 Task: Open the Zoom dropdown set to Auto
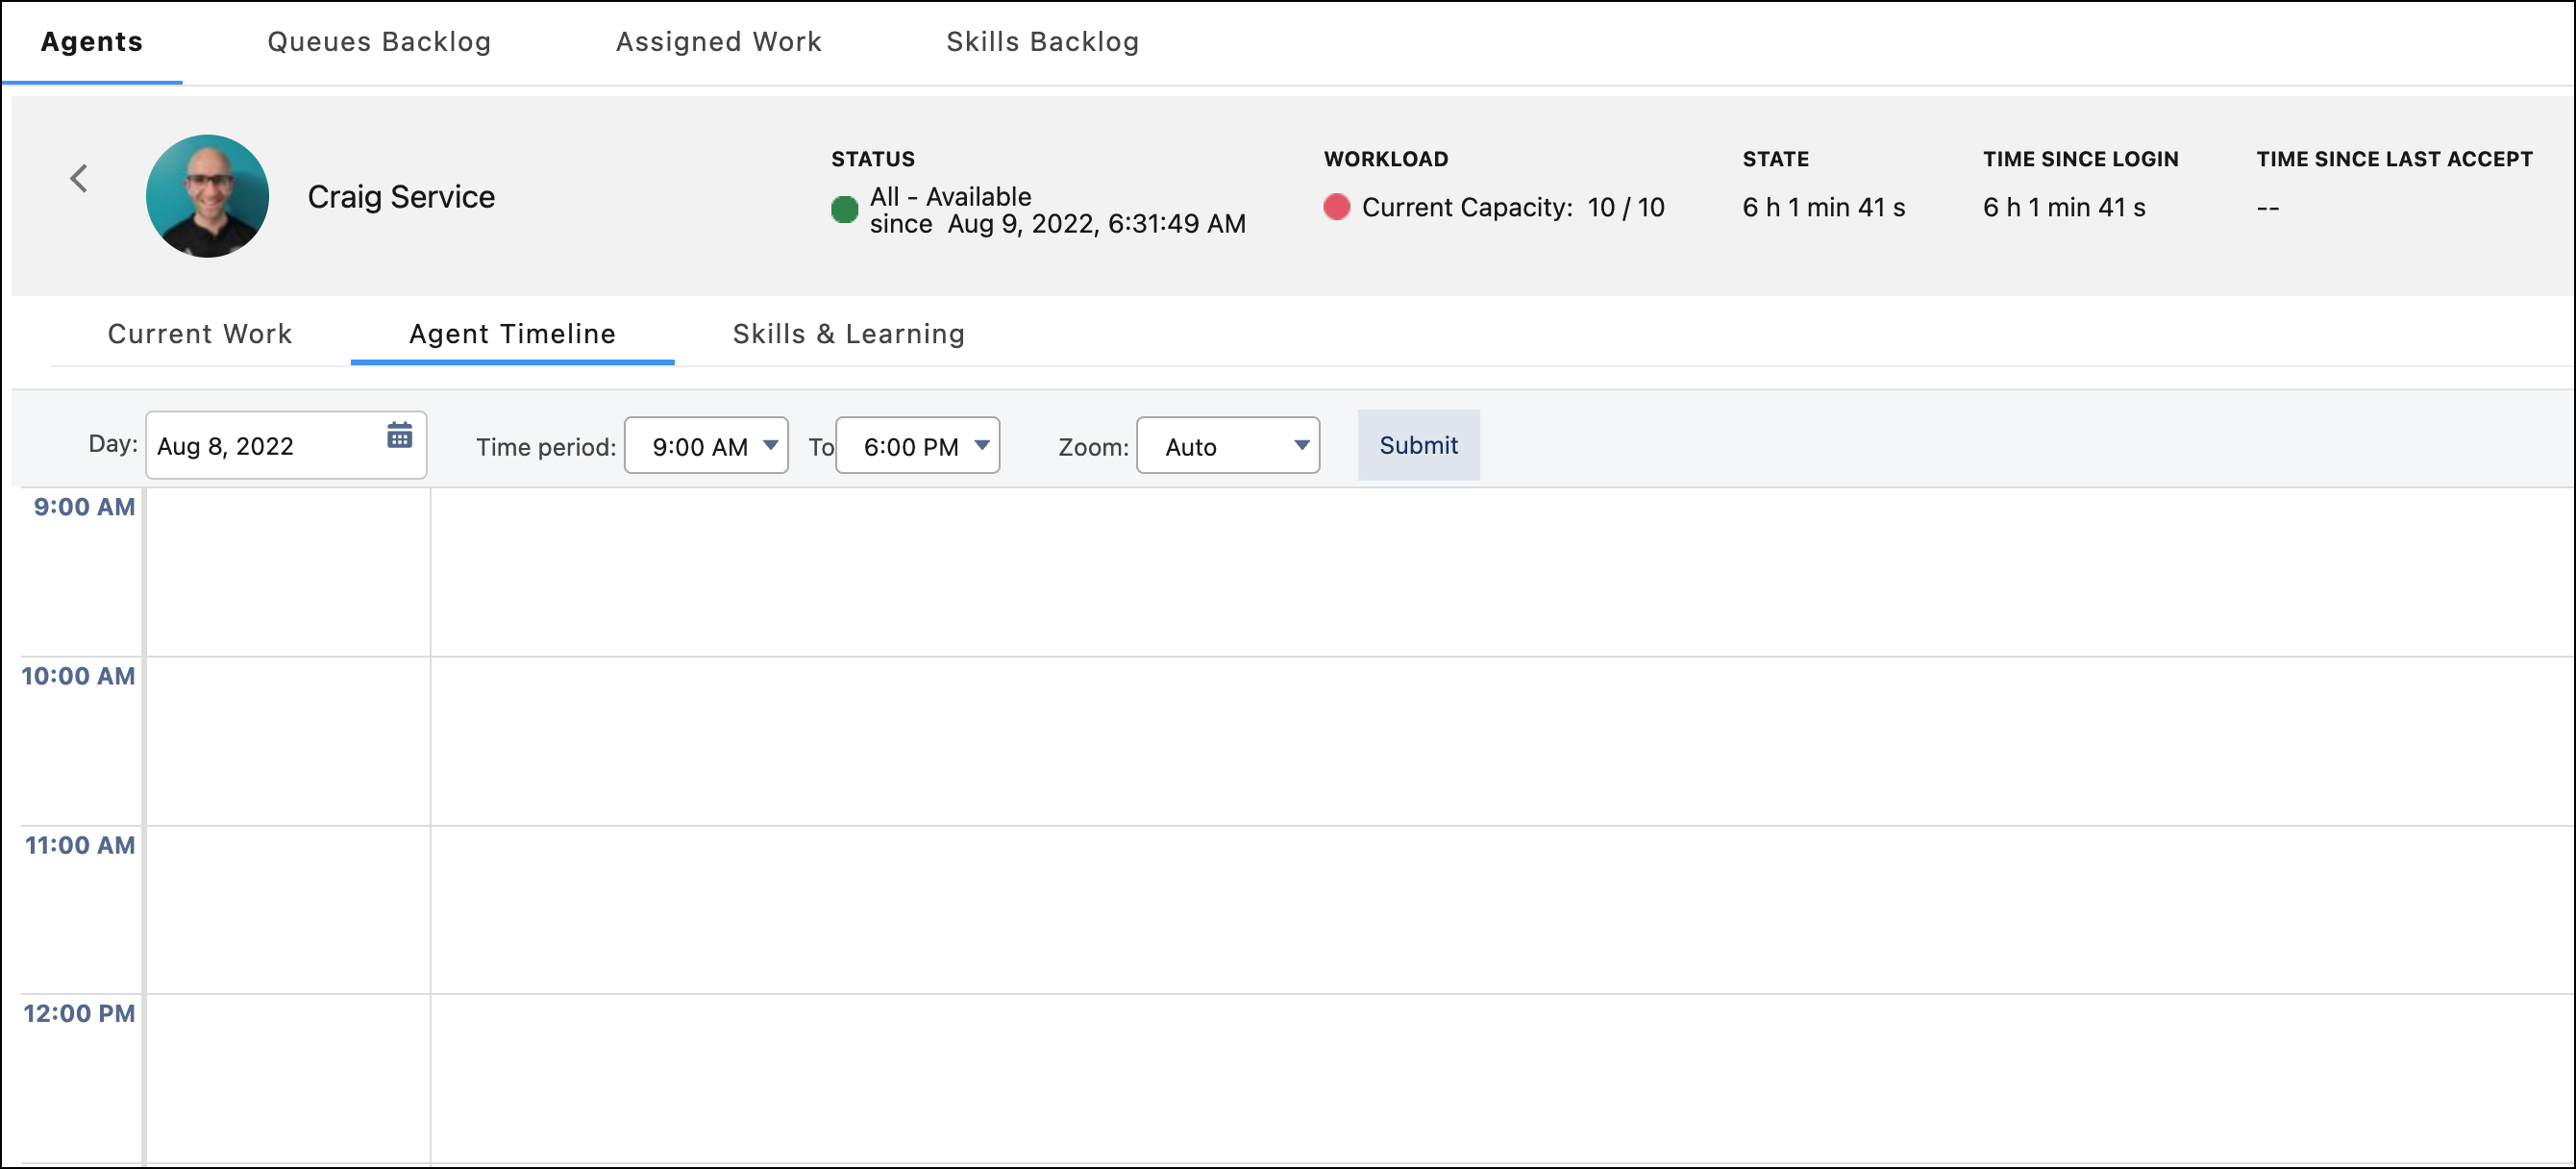1228,446
